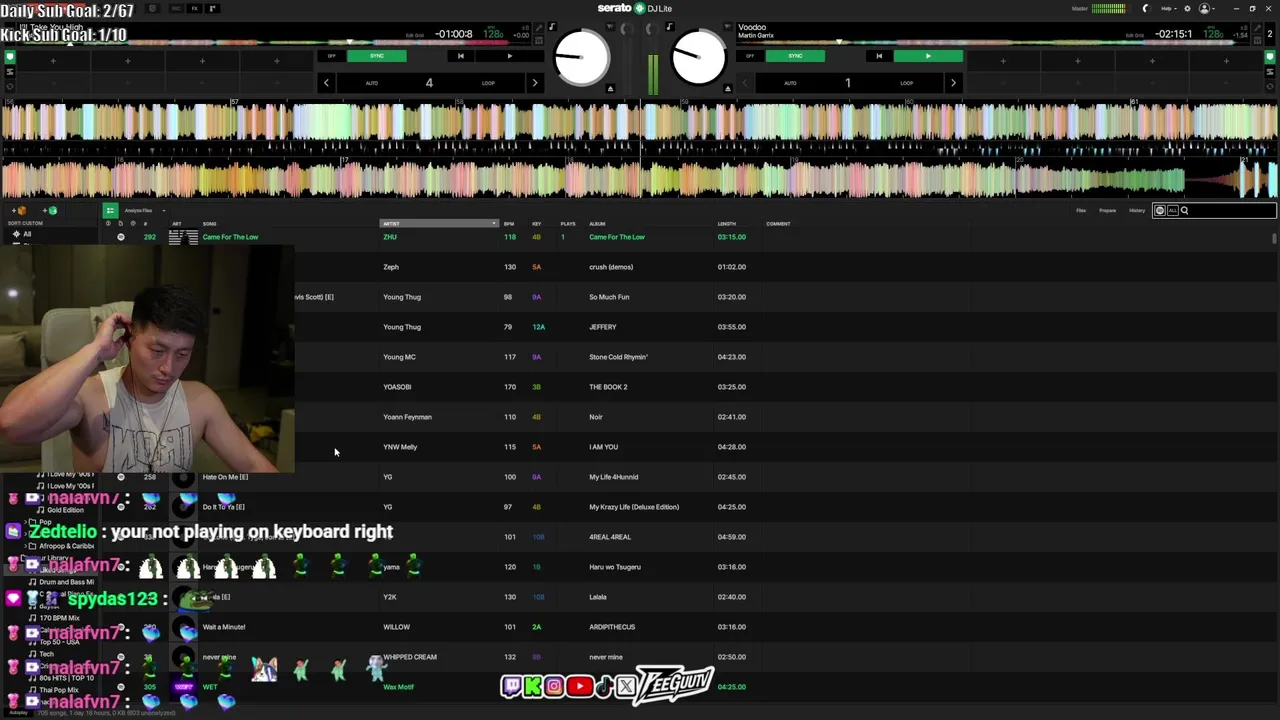The image size is (1280, 720).
Task: Turn on left deck SYNC button
Action: pos(377,56)
